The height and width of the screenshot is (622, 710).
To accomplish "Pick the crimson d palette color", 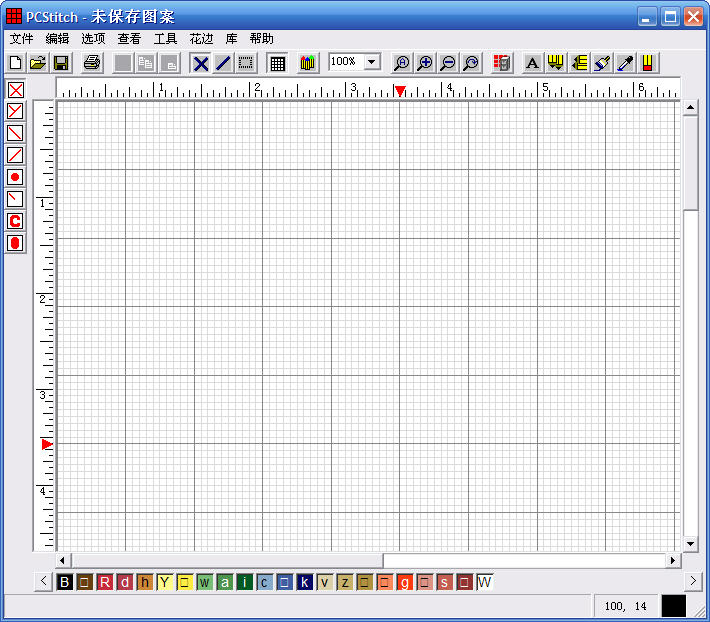I will pos(125,582).
